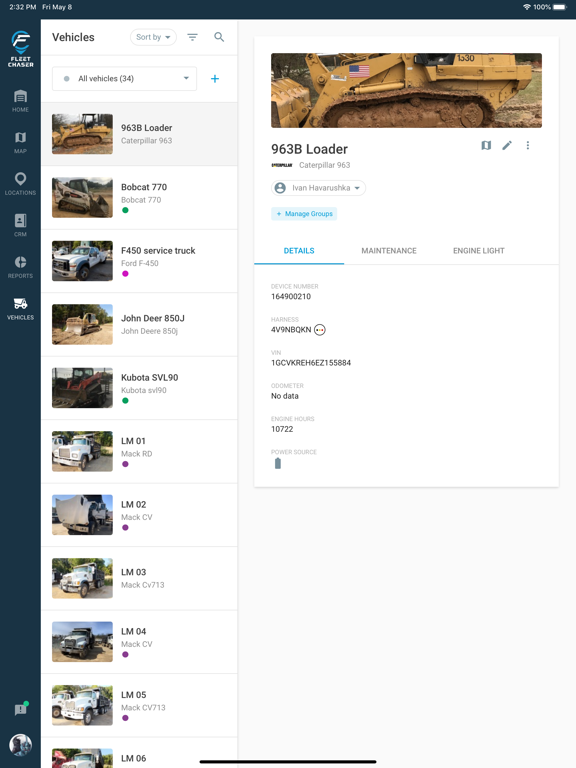Screen dimensions: 576x768
Task: Select 963B Loader in vehicle list
Action: [140, 134]
